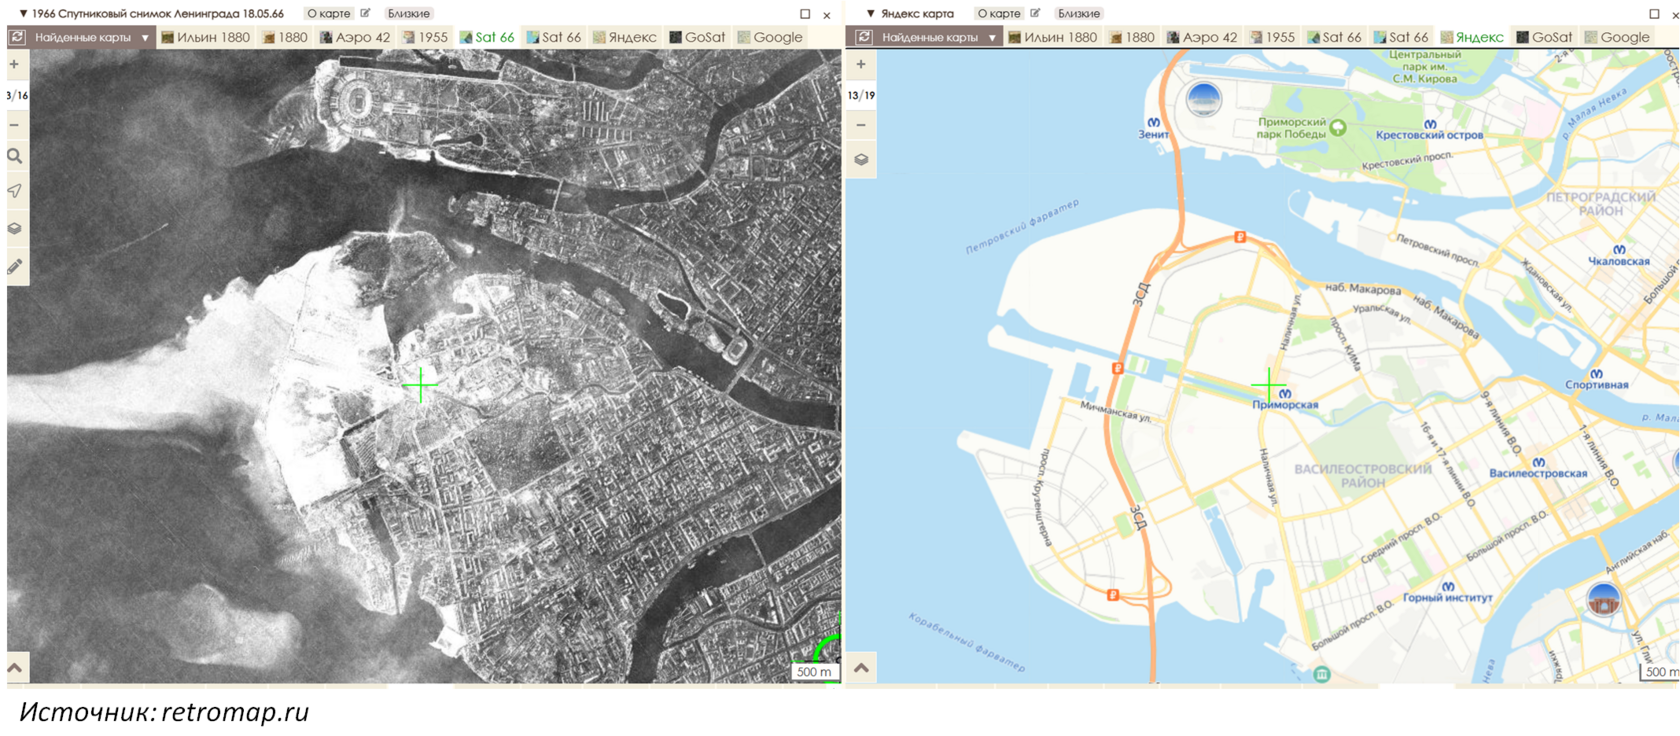Open the layers icon in left panel

14,228
